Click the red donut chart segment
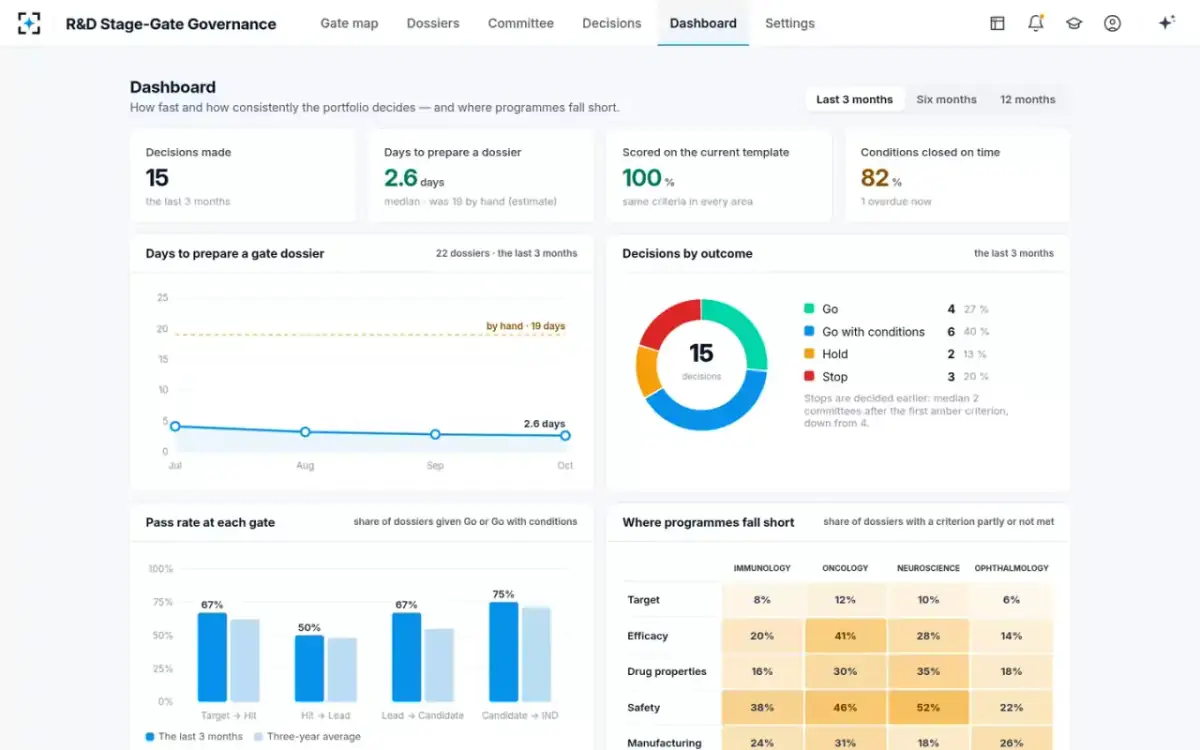 click(x=665, y=320)
